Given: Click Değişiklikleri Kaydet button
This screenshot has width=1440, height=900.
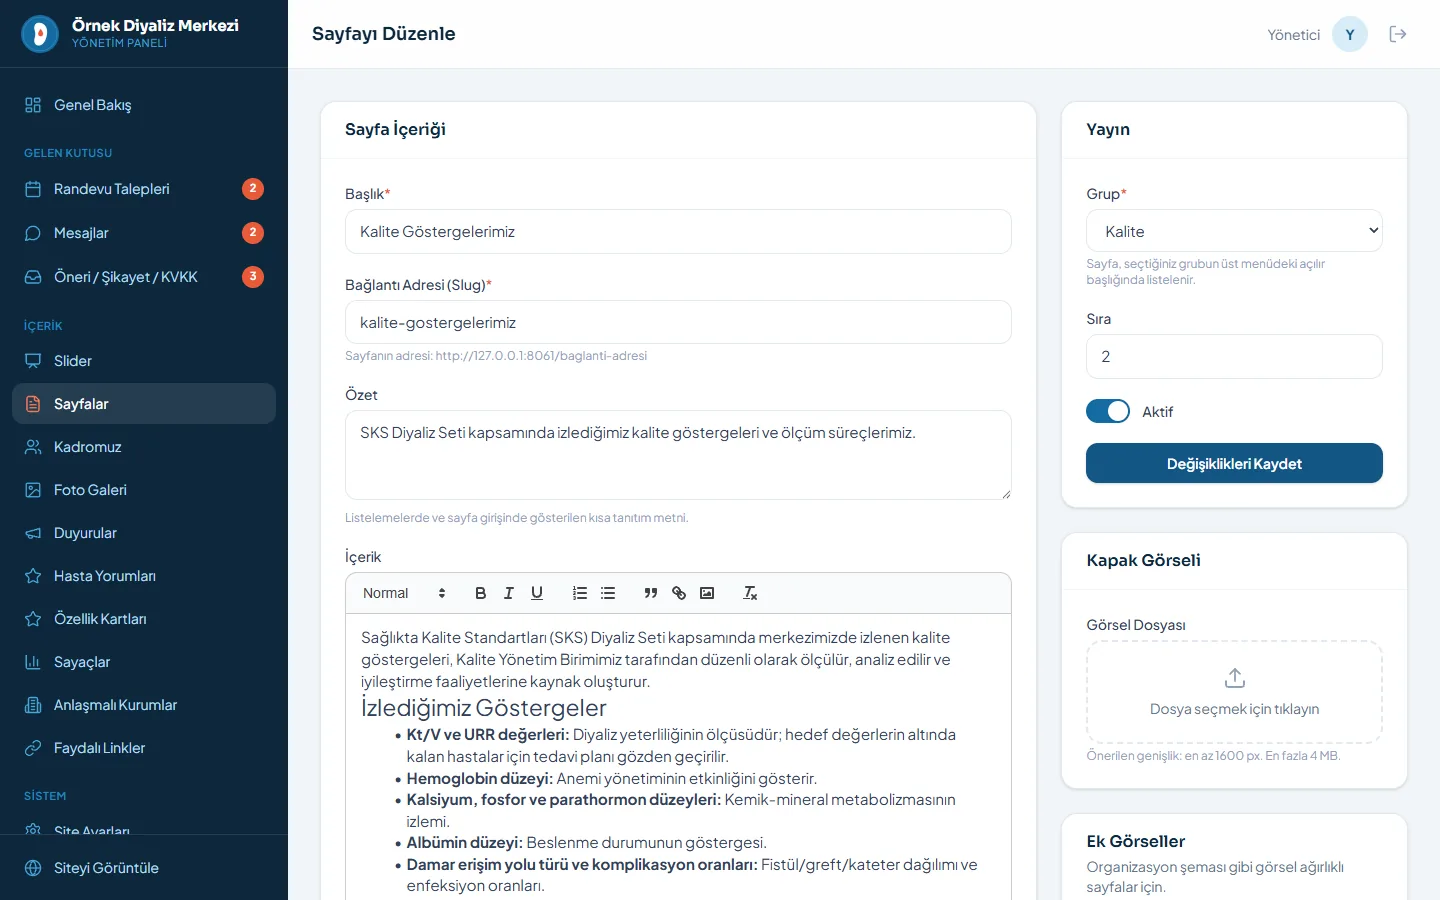Looking at the screenshot, I should [x=1234, y=463].
